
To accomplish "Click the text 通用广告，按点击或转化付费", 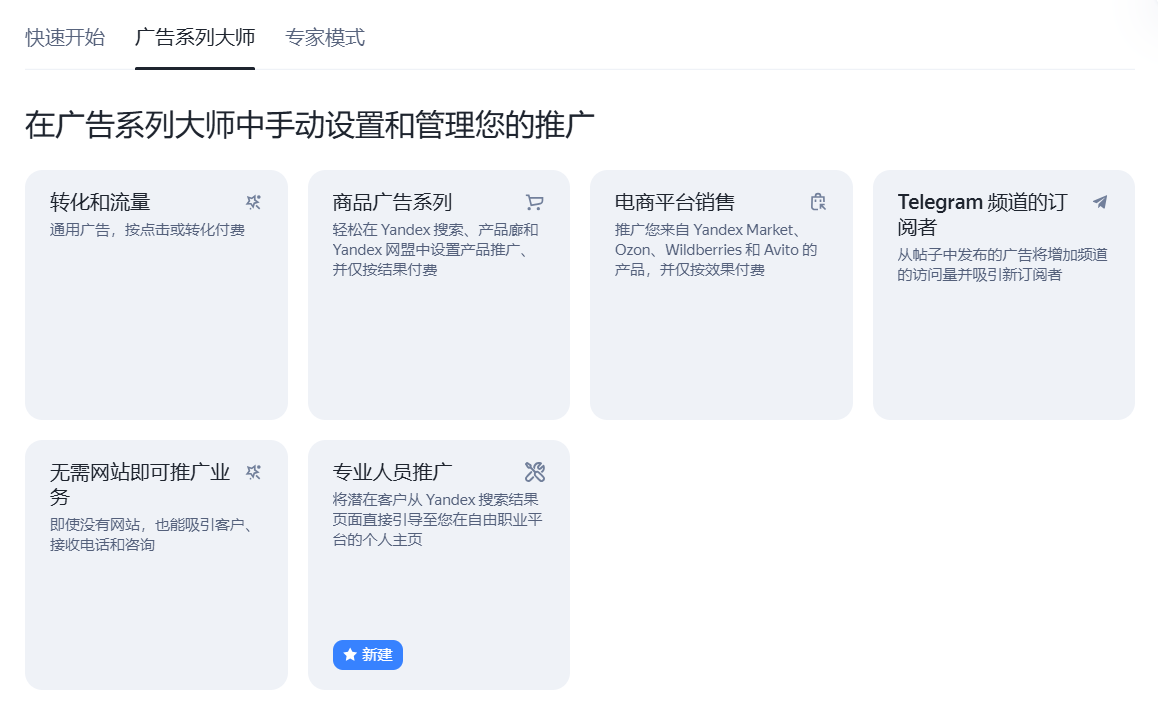I will [148, 230].
